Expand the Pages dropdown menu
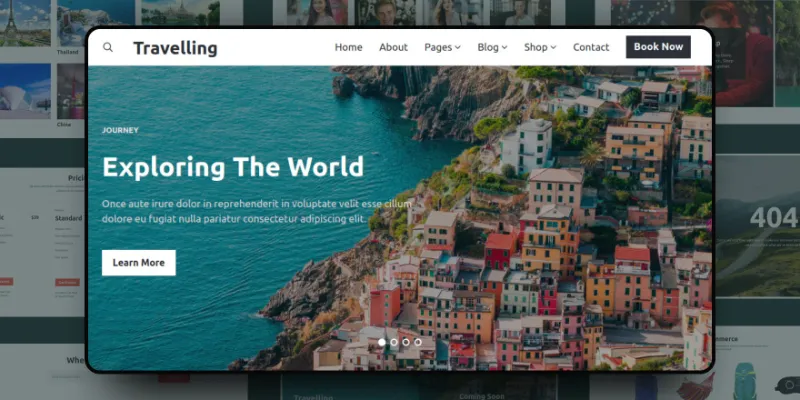The height and width of the screenshot is (400, 800). 442,47
